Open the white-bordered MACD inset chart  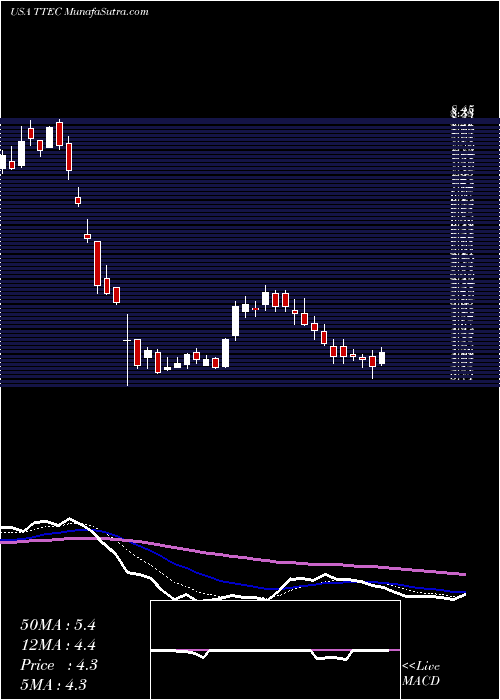pyautogui.click(x=275, y=650)
